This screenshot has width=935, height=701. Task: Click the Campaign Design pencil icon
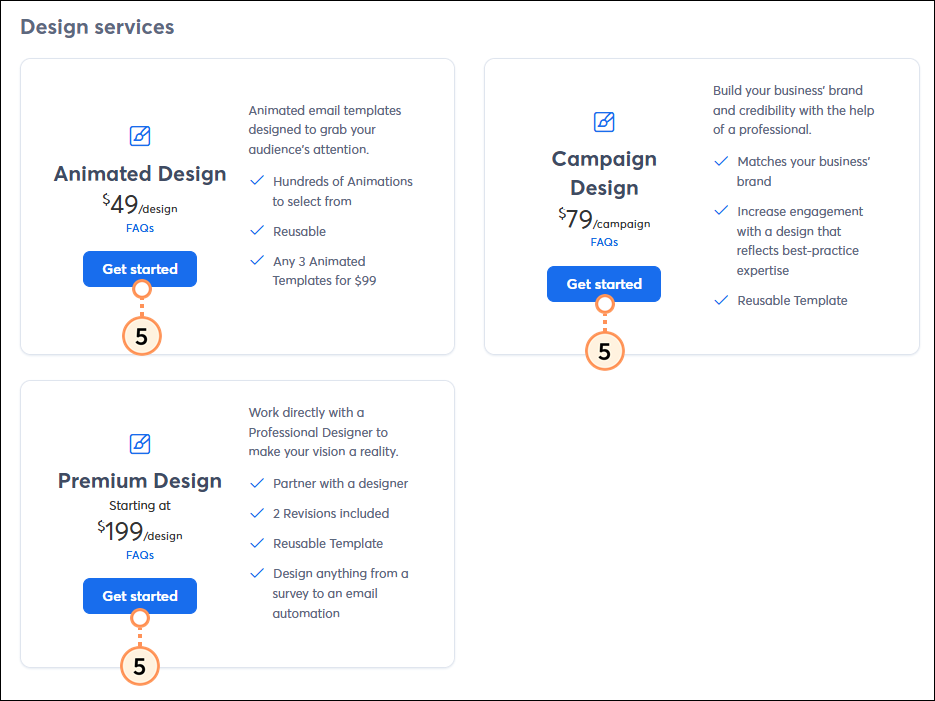pyautogui.click(x=604, y=122)
